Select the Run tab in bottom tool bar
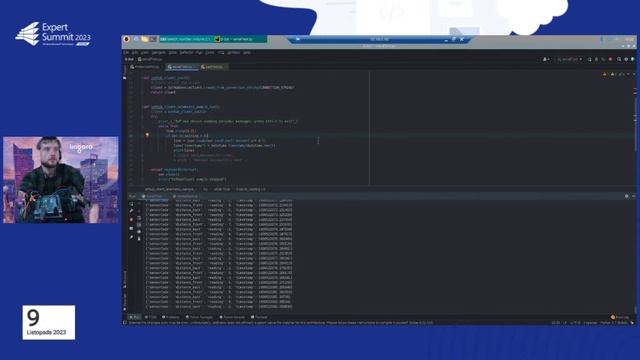The width and height of the screenshot is (640, 360). tap(135, 317)
